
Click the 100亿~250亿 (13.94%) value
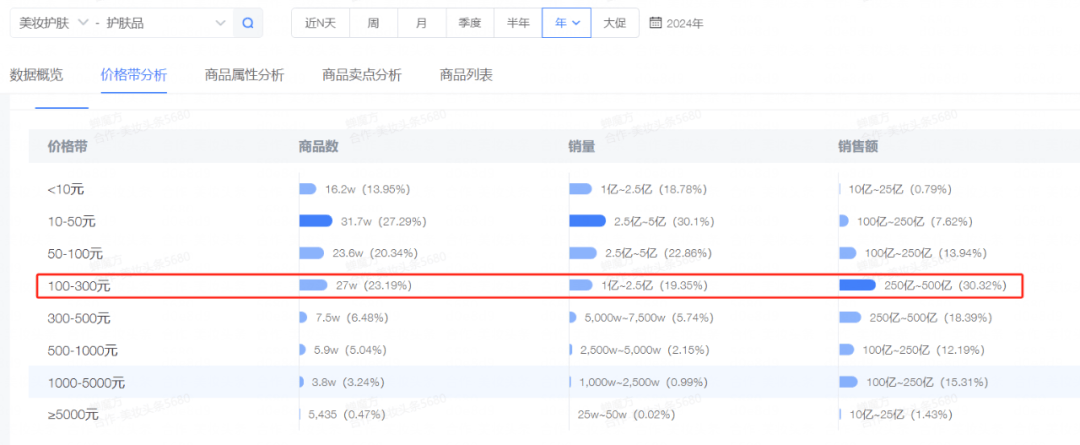point(926,253)
